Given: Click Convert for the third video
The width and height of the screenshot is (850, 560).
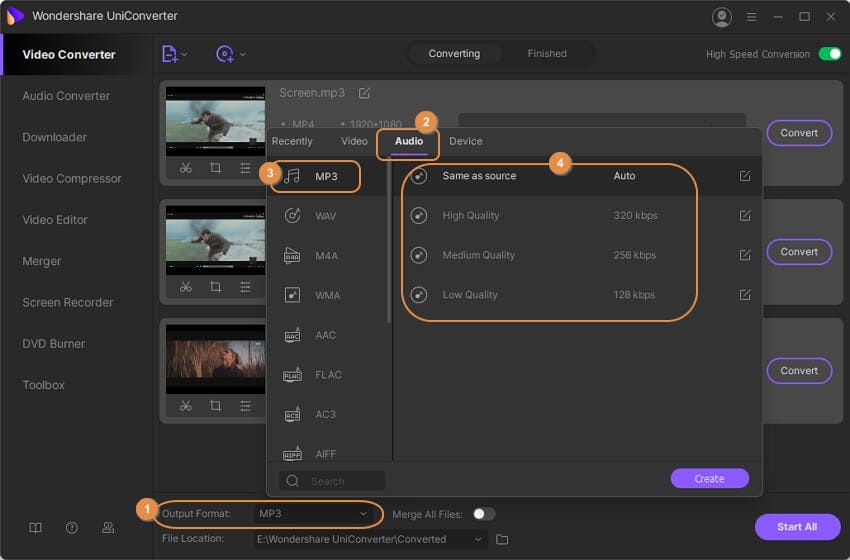Looking at the screenshot, I should 799,371.
